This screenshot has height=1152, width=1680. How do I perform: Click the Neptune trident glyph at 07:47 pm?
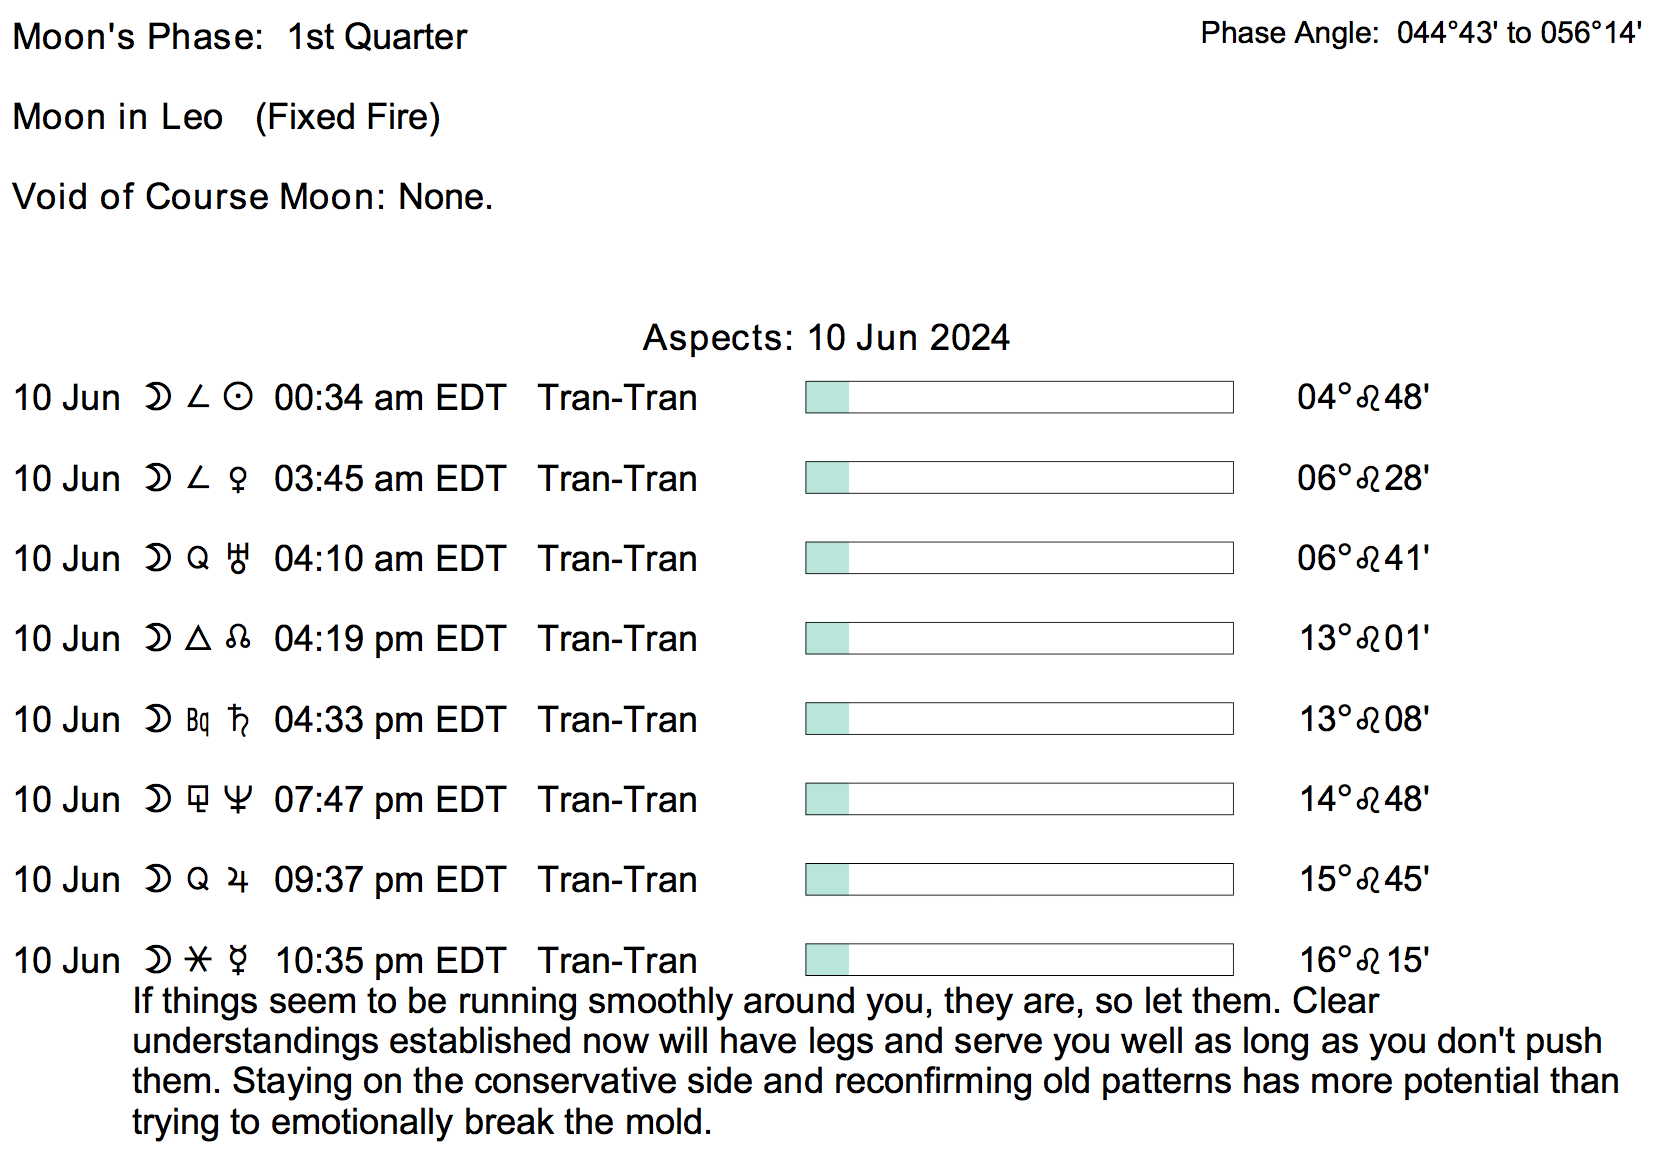pyautogui.click(x=238, y=799)
